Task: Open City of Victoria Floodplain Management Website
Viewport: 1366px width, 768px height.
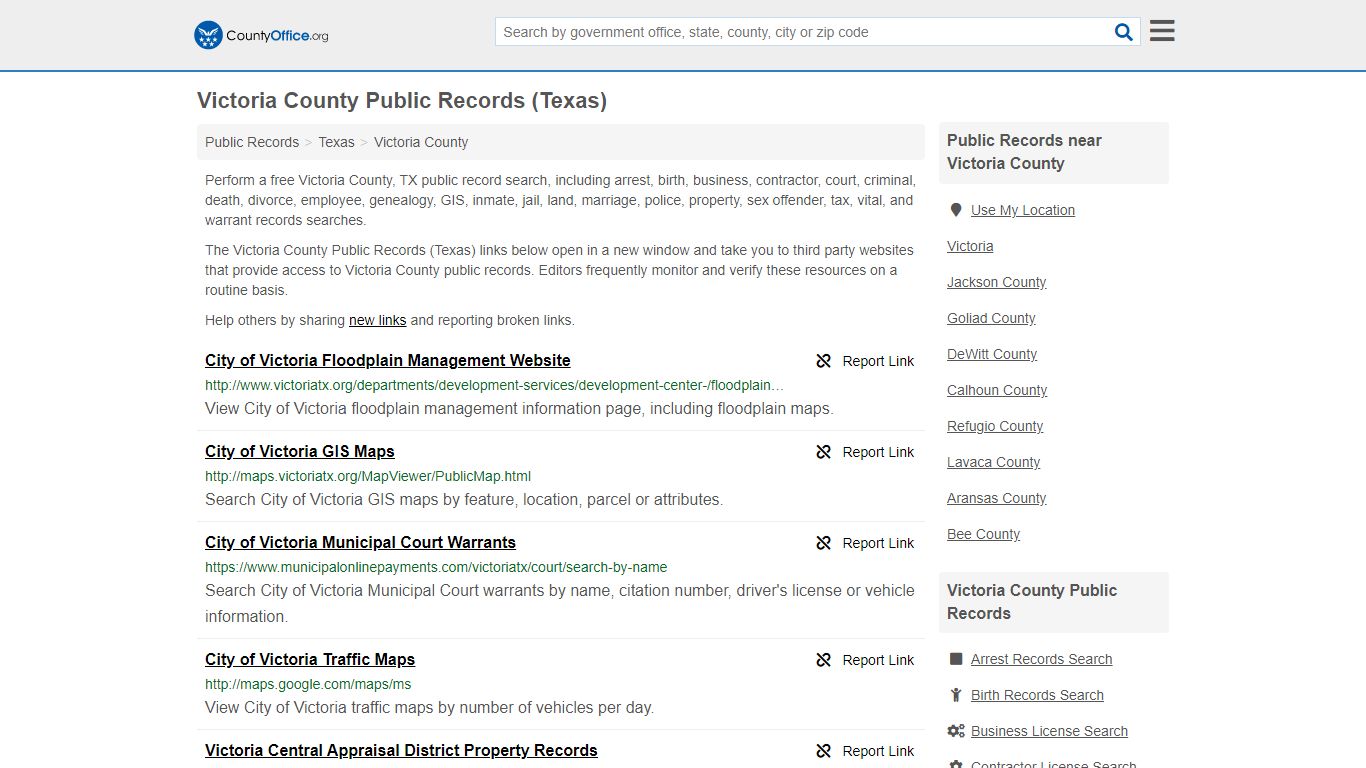Action: click(388, 361)
